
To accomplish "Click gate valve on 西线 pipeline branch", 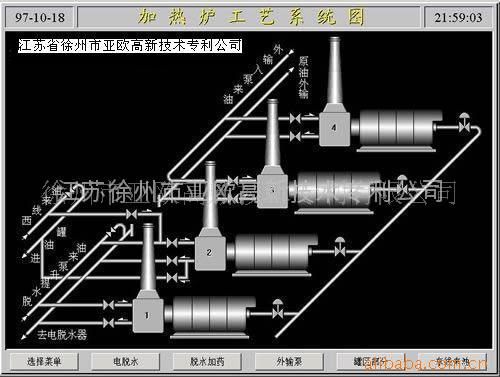I will (132, 214).
